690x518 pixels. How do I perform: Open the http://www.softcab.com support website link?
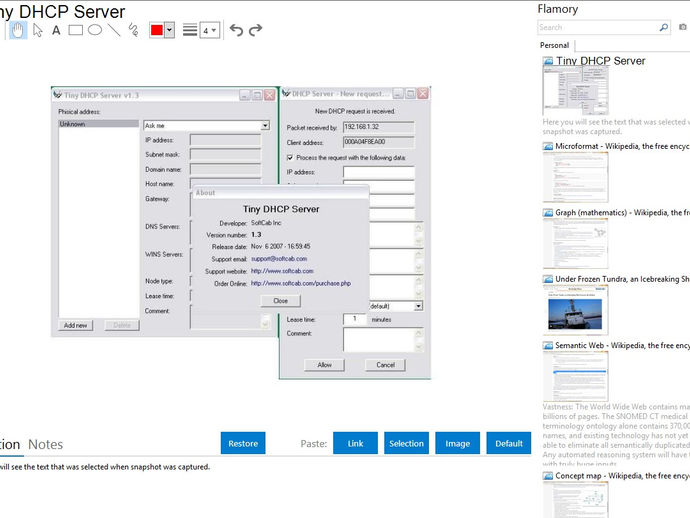282,271
